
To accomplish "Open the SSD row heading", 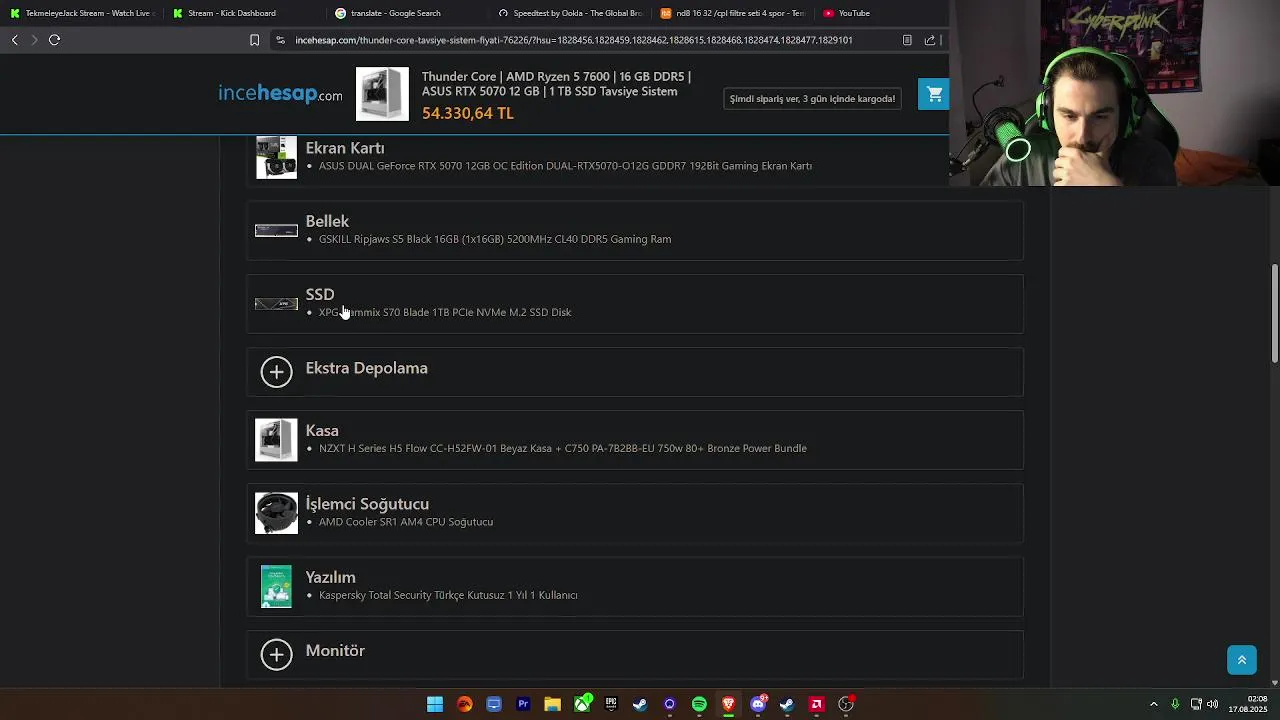I will [320, 294].
